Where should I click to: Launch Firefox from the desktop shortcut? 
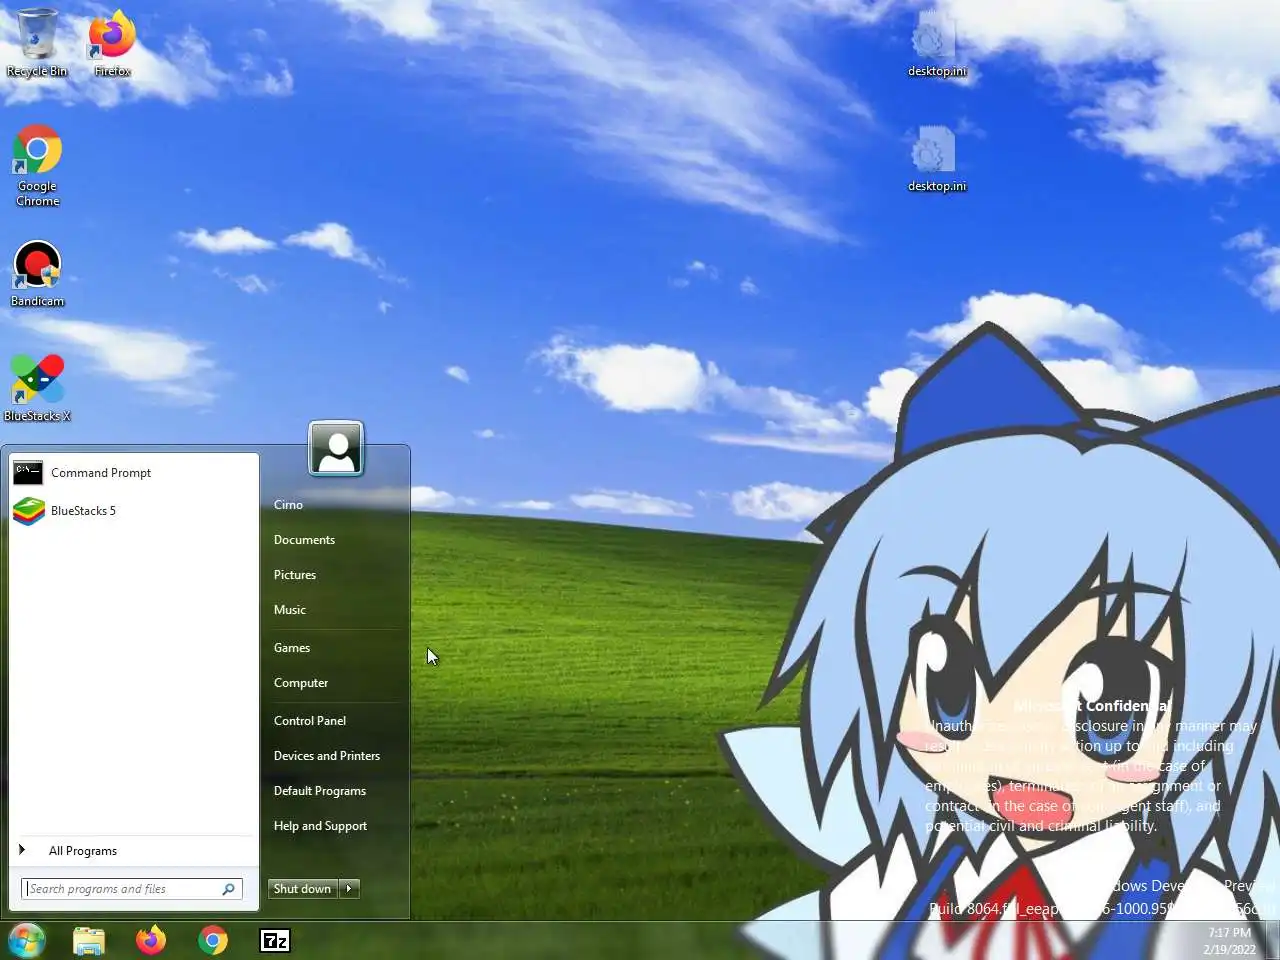[x=112, y=42]
